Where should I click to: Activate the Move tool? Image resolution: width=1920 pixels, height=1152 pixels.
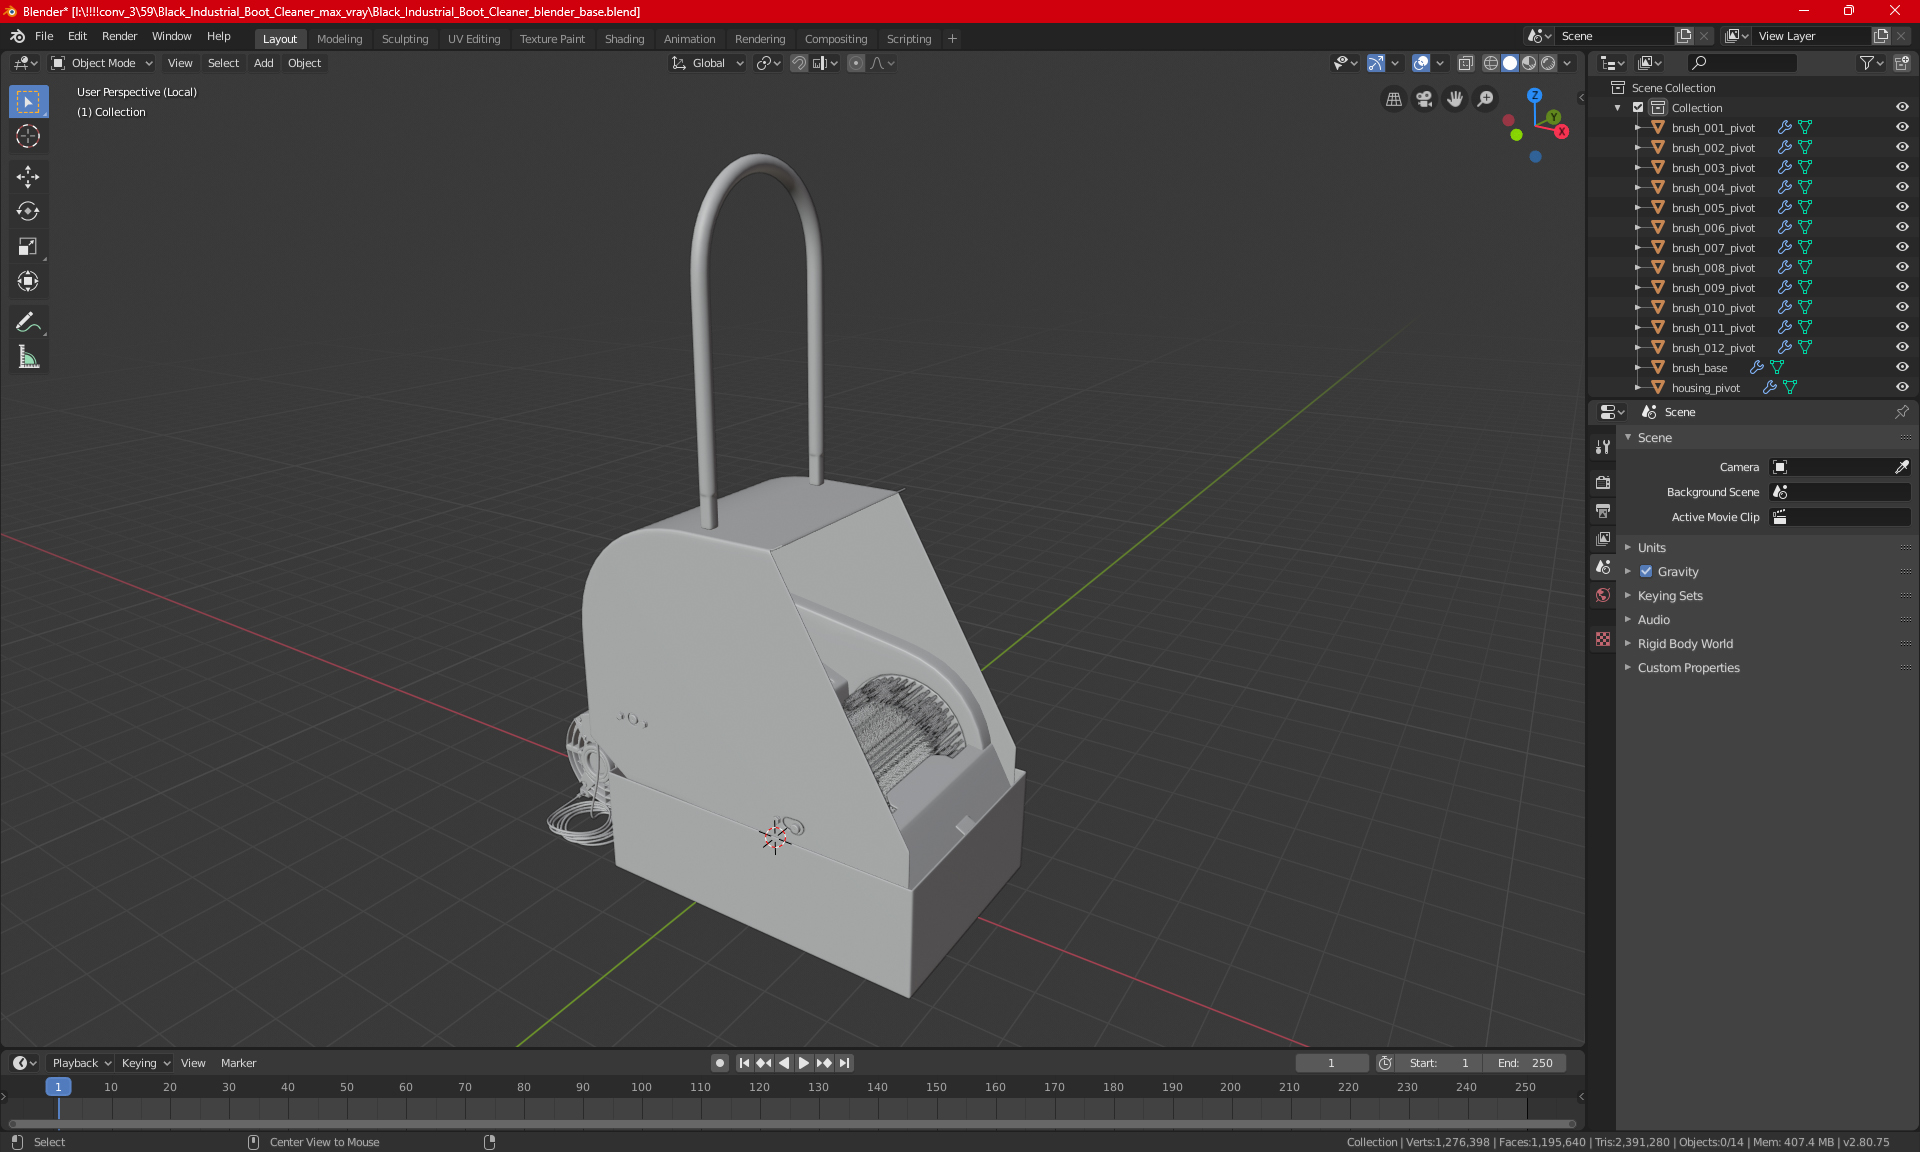point(28,177)
